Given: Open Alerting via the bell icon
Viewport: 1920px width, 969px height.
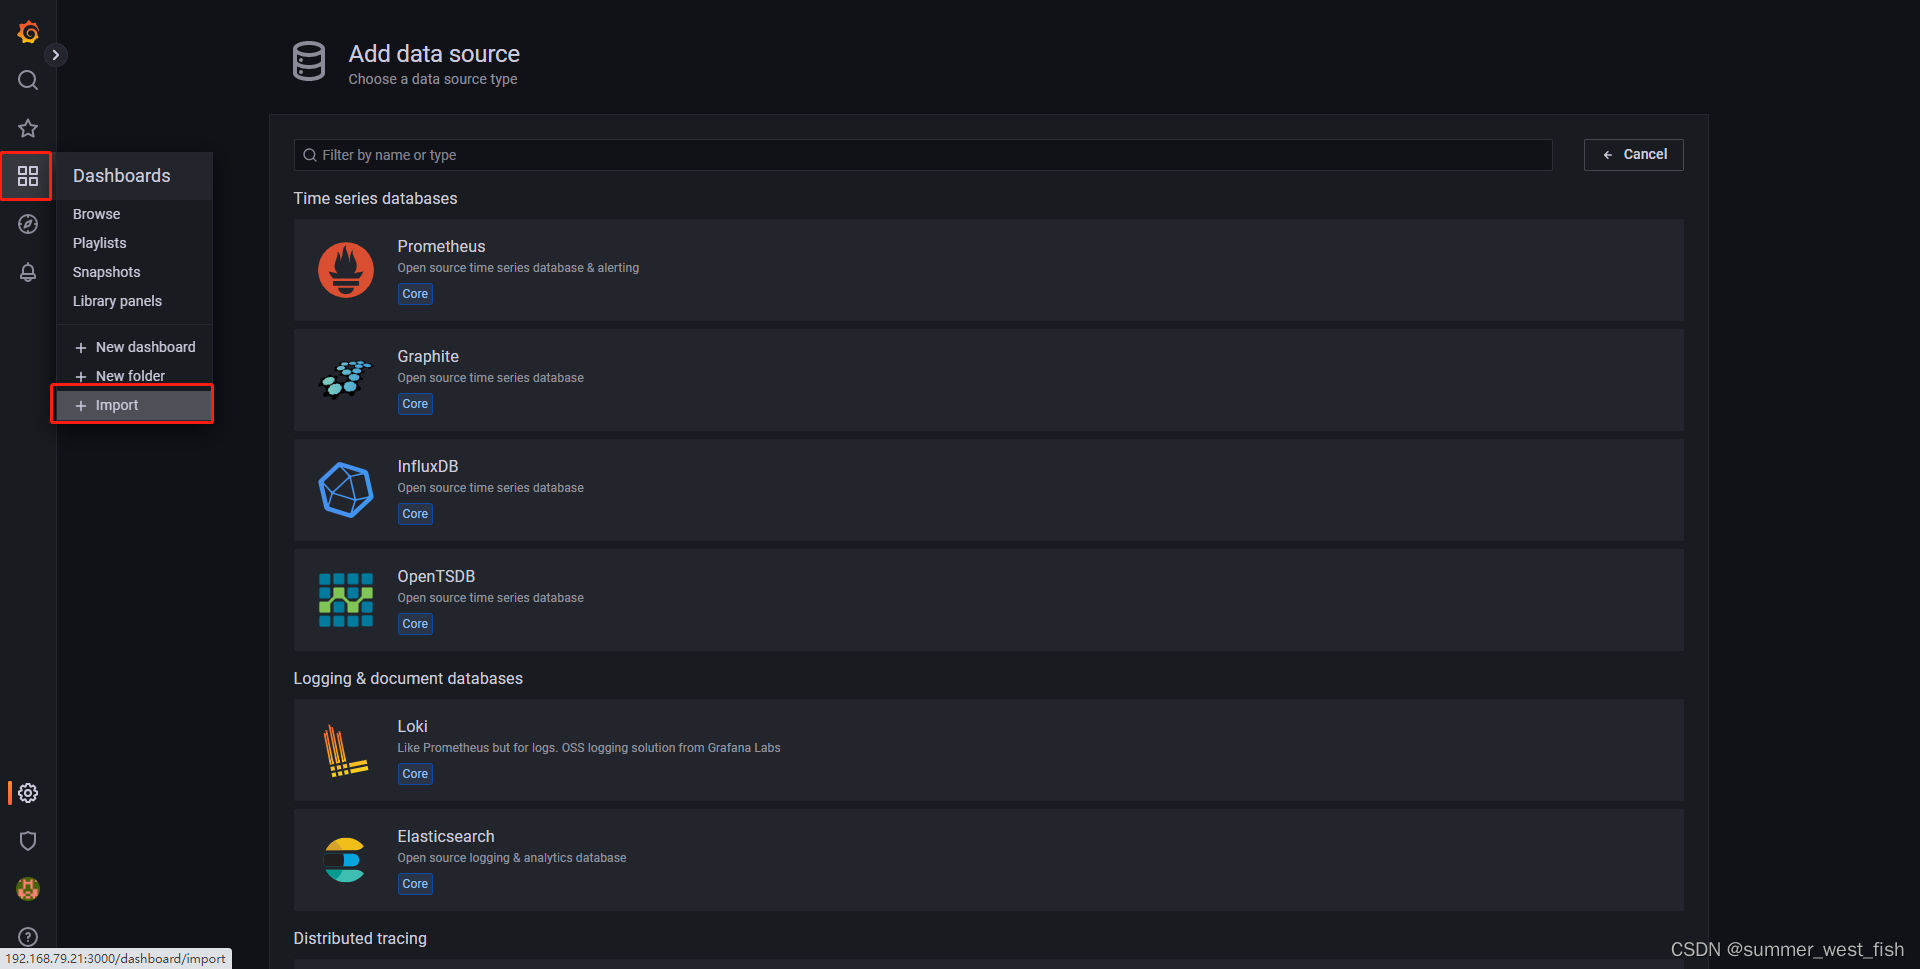Looking at the screenshot, I should click(27, 272).
